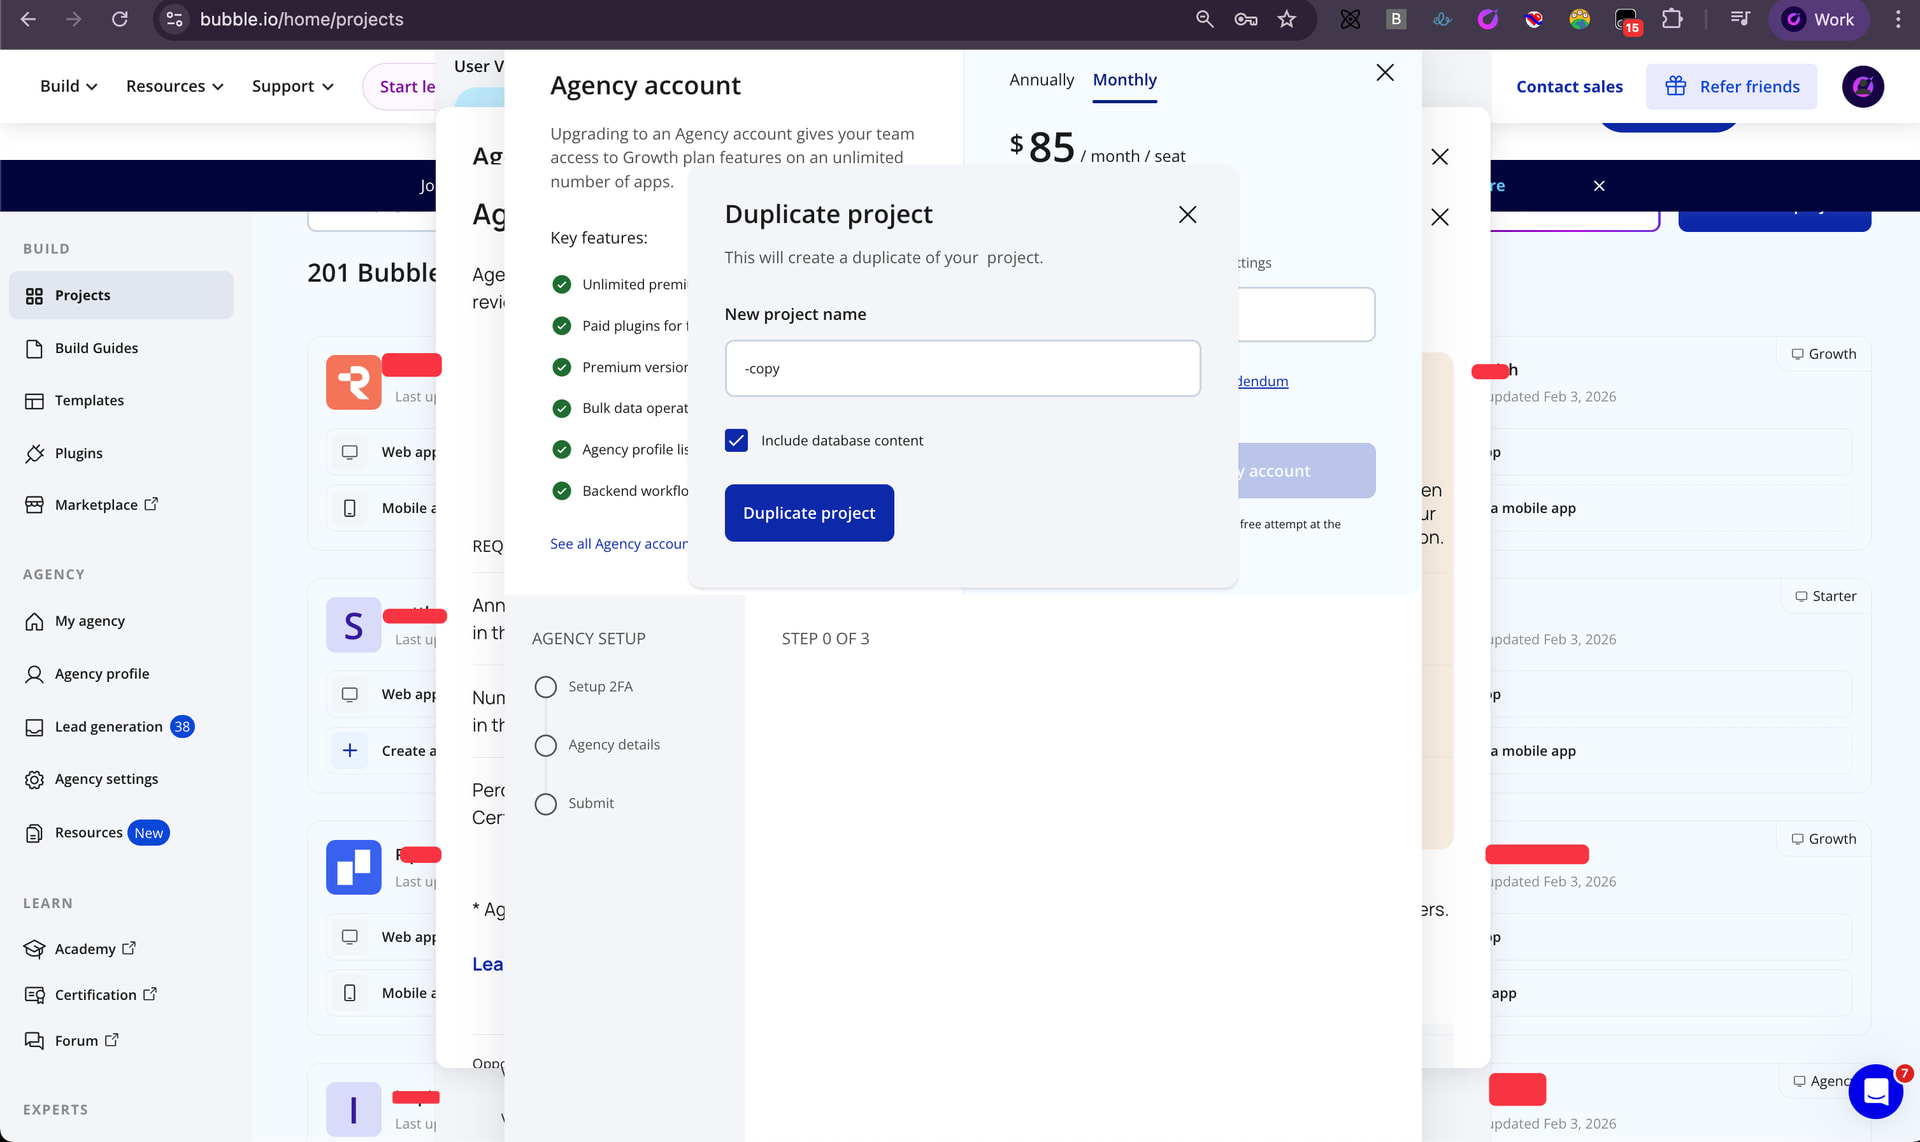The image size is (1920, 1142).
Task: Expand the Build dropdown menu
Action: point(68,87)
